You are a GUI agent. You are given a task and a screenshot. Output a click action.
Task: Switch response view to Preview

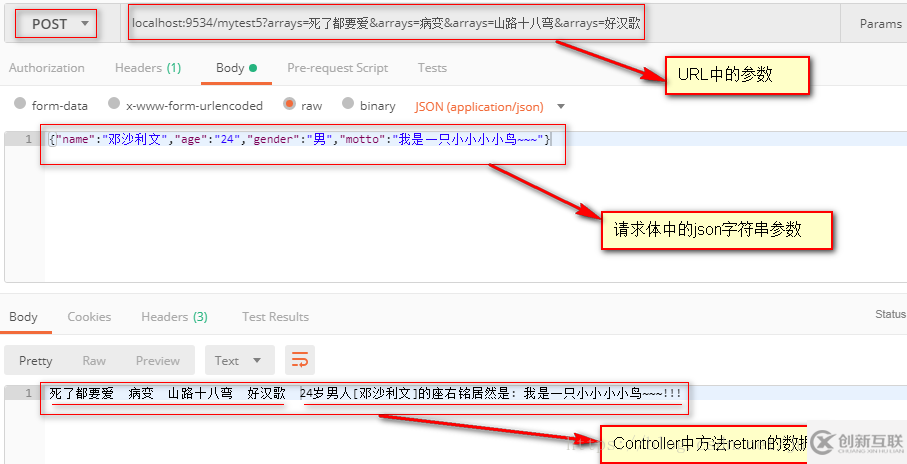[x=157, y=360]
